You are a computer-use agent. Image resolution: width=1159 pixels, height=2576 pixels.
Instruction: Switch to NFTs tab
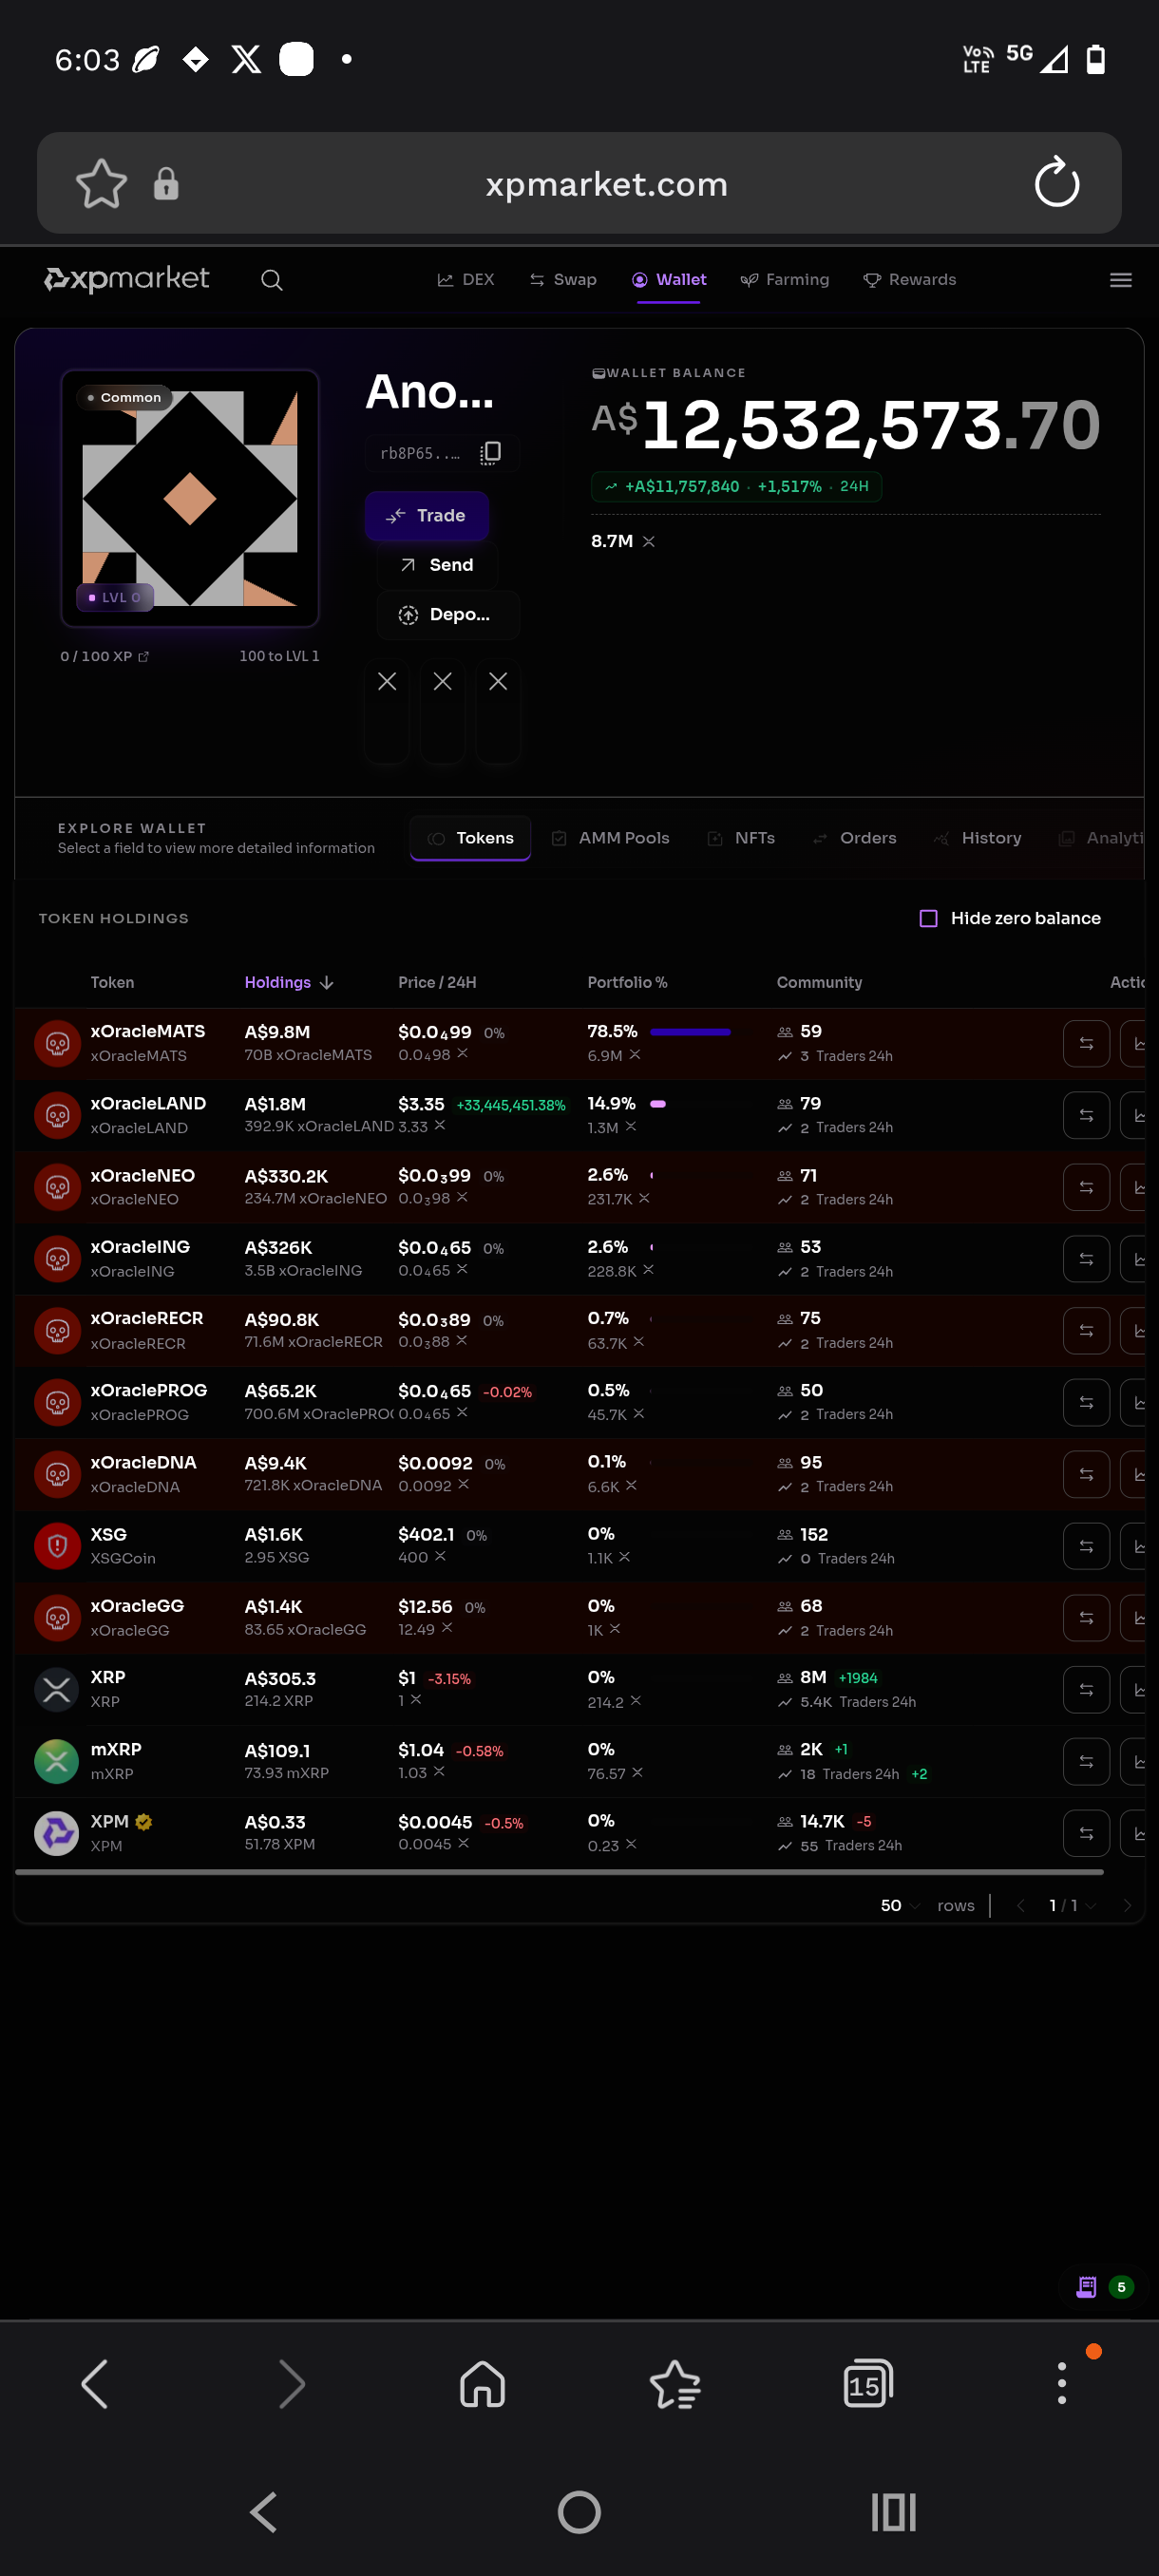(x=741, y=838)
